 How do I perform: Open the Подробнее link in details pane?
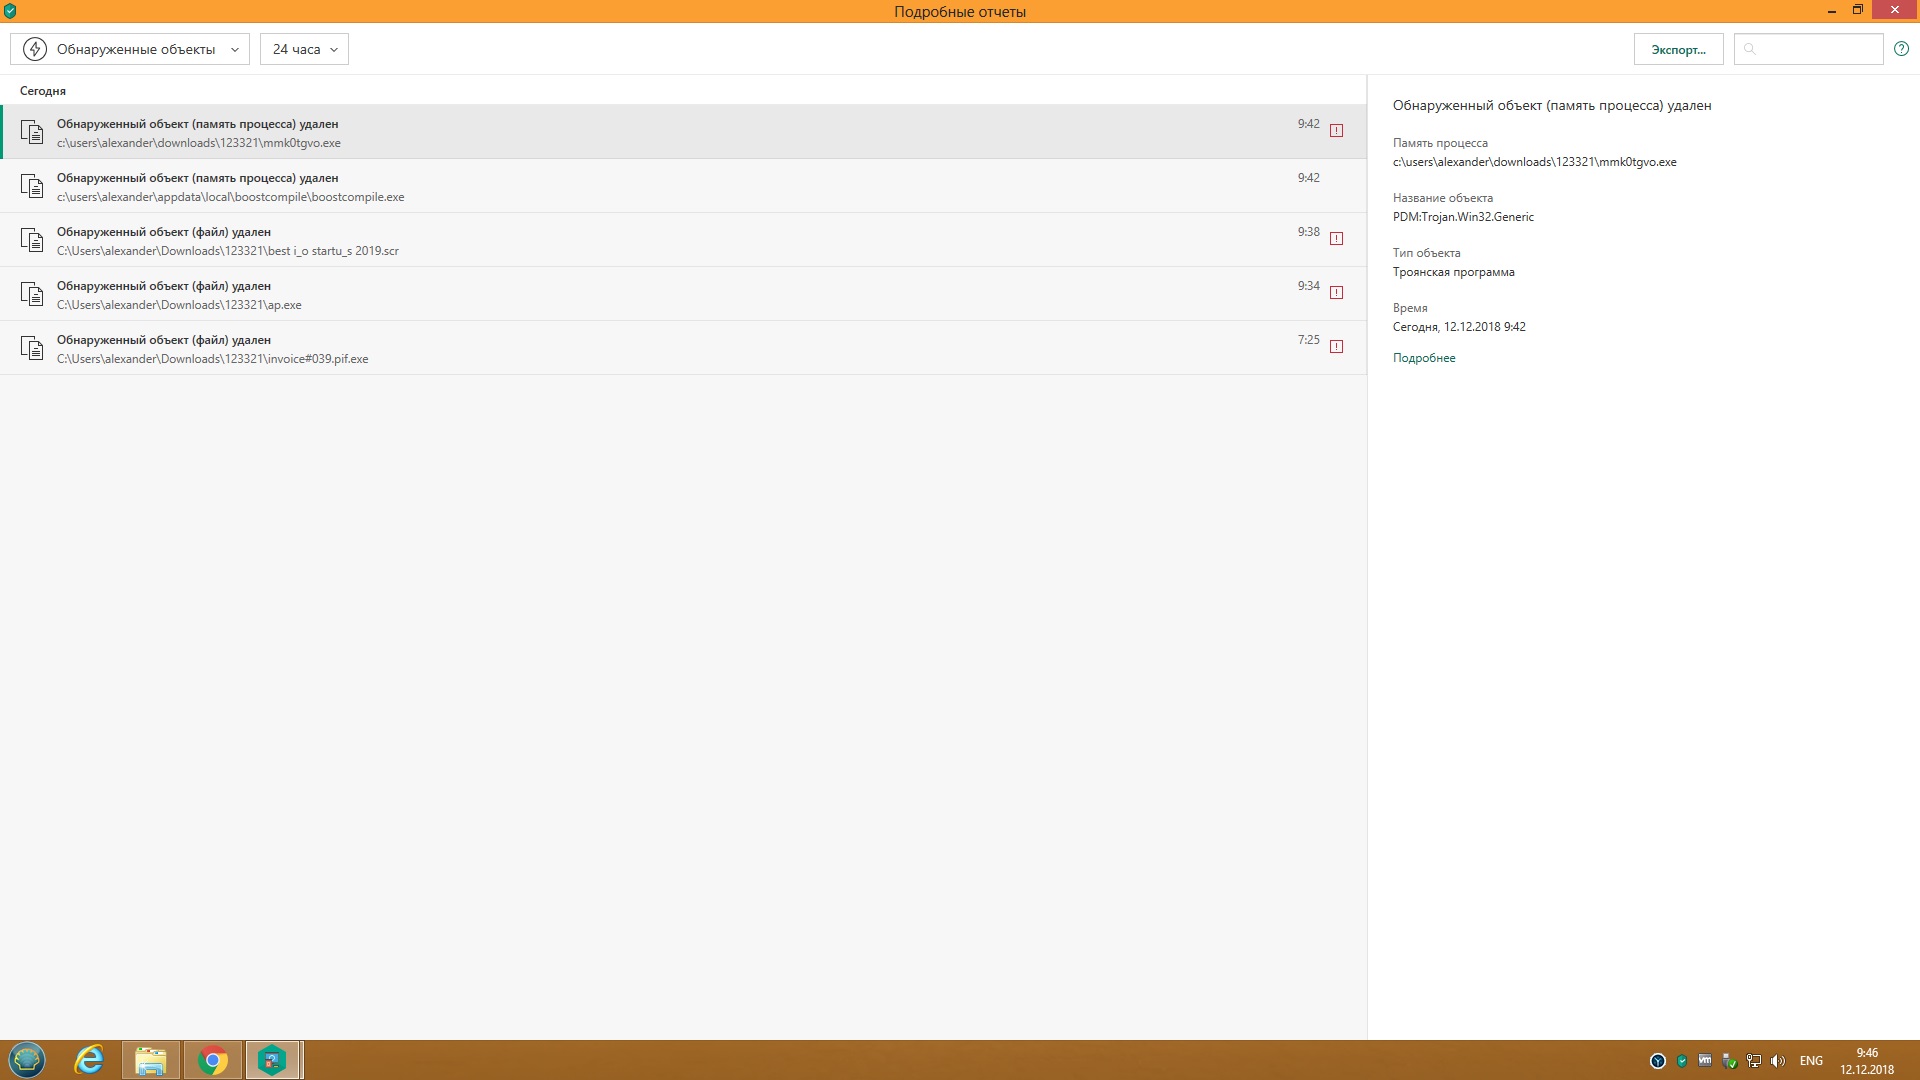tap(1424, 358)
